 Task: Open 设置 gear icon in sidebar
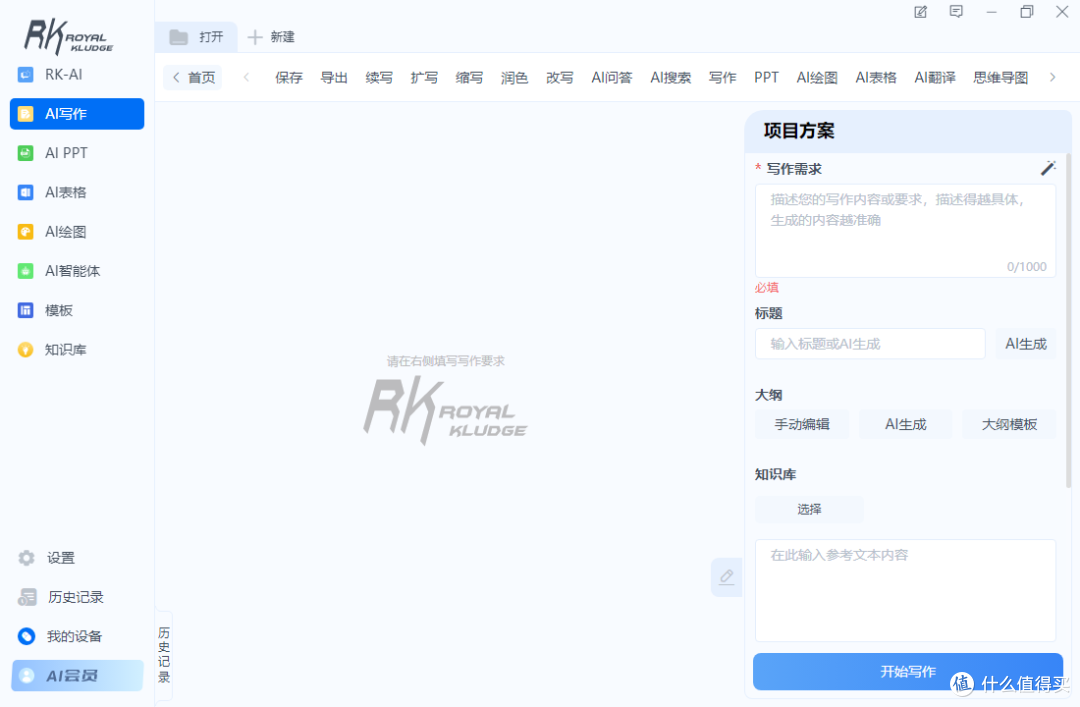pos(26,557)
